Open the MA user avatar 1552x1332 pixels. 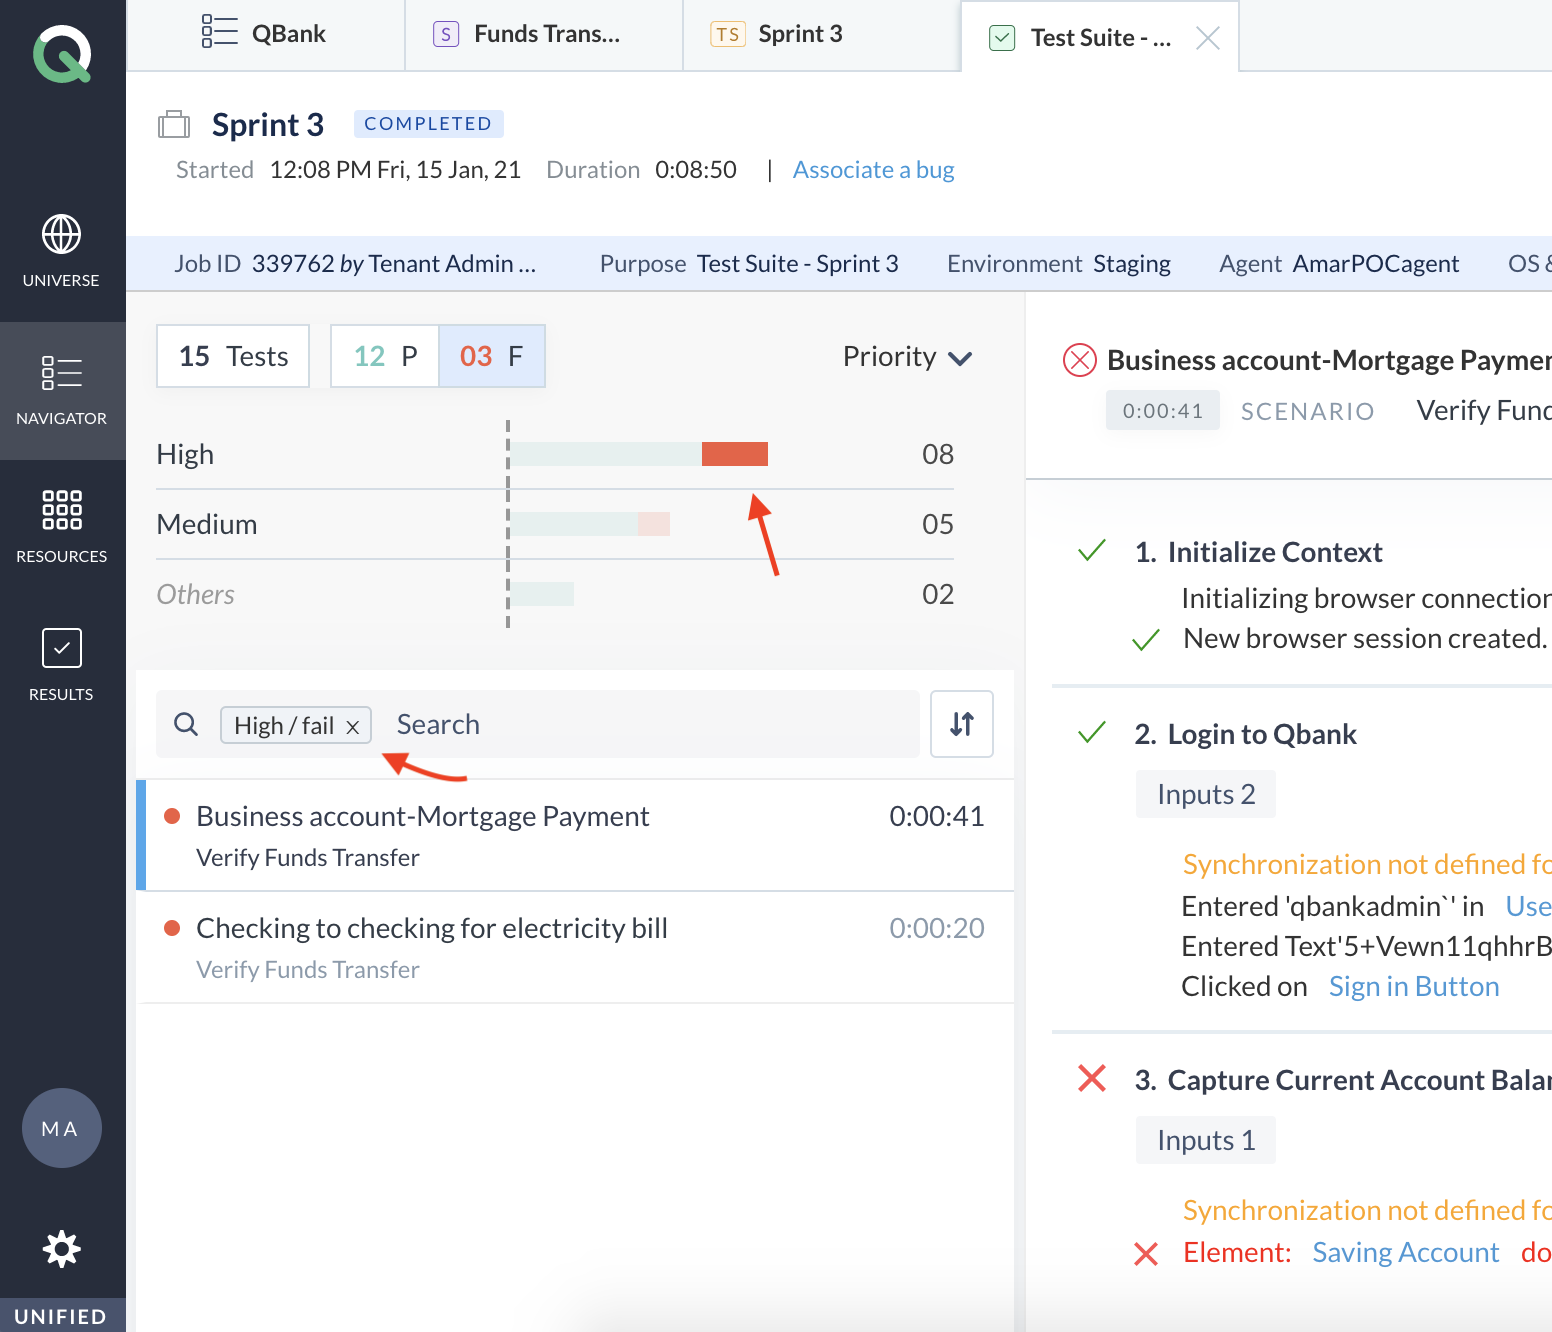pos(61,1128)
